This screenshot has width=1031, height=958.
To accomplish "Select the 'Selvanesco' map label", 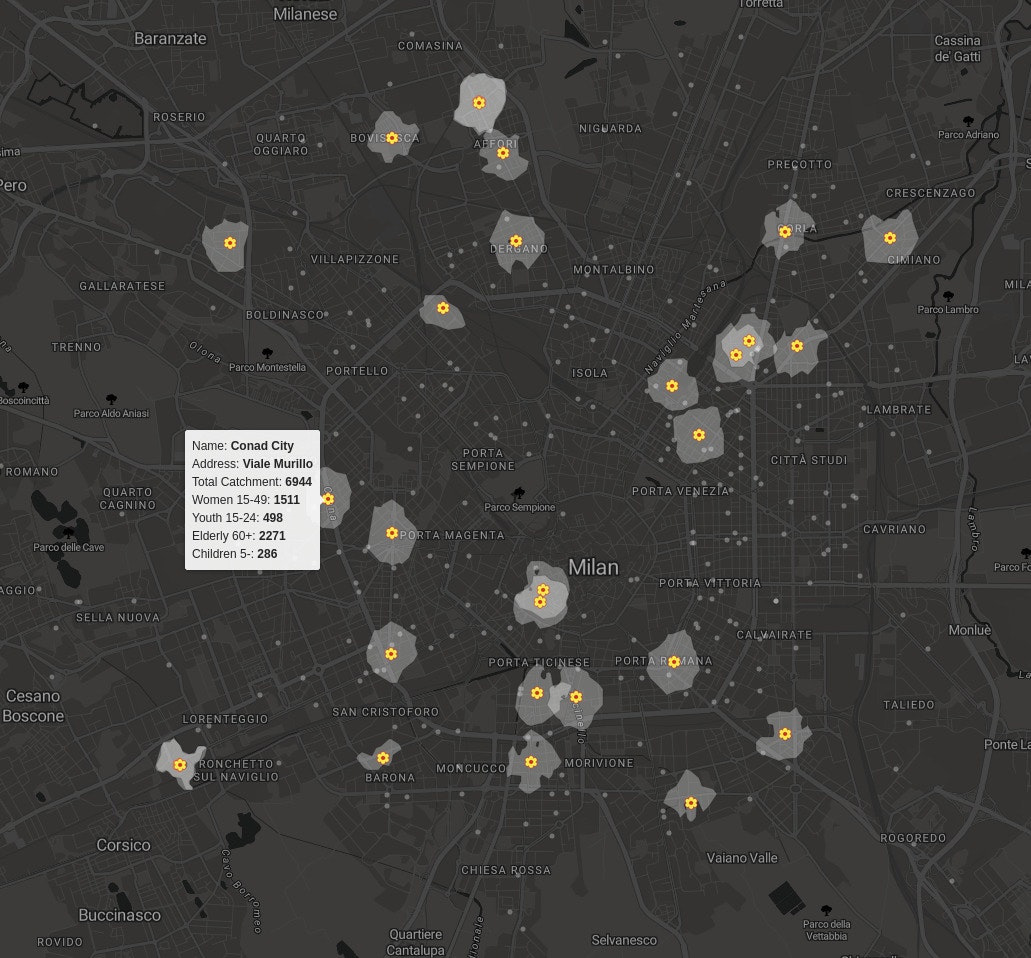I will coord(624,941).
